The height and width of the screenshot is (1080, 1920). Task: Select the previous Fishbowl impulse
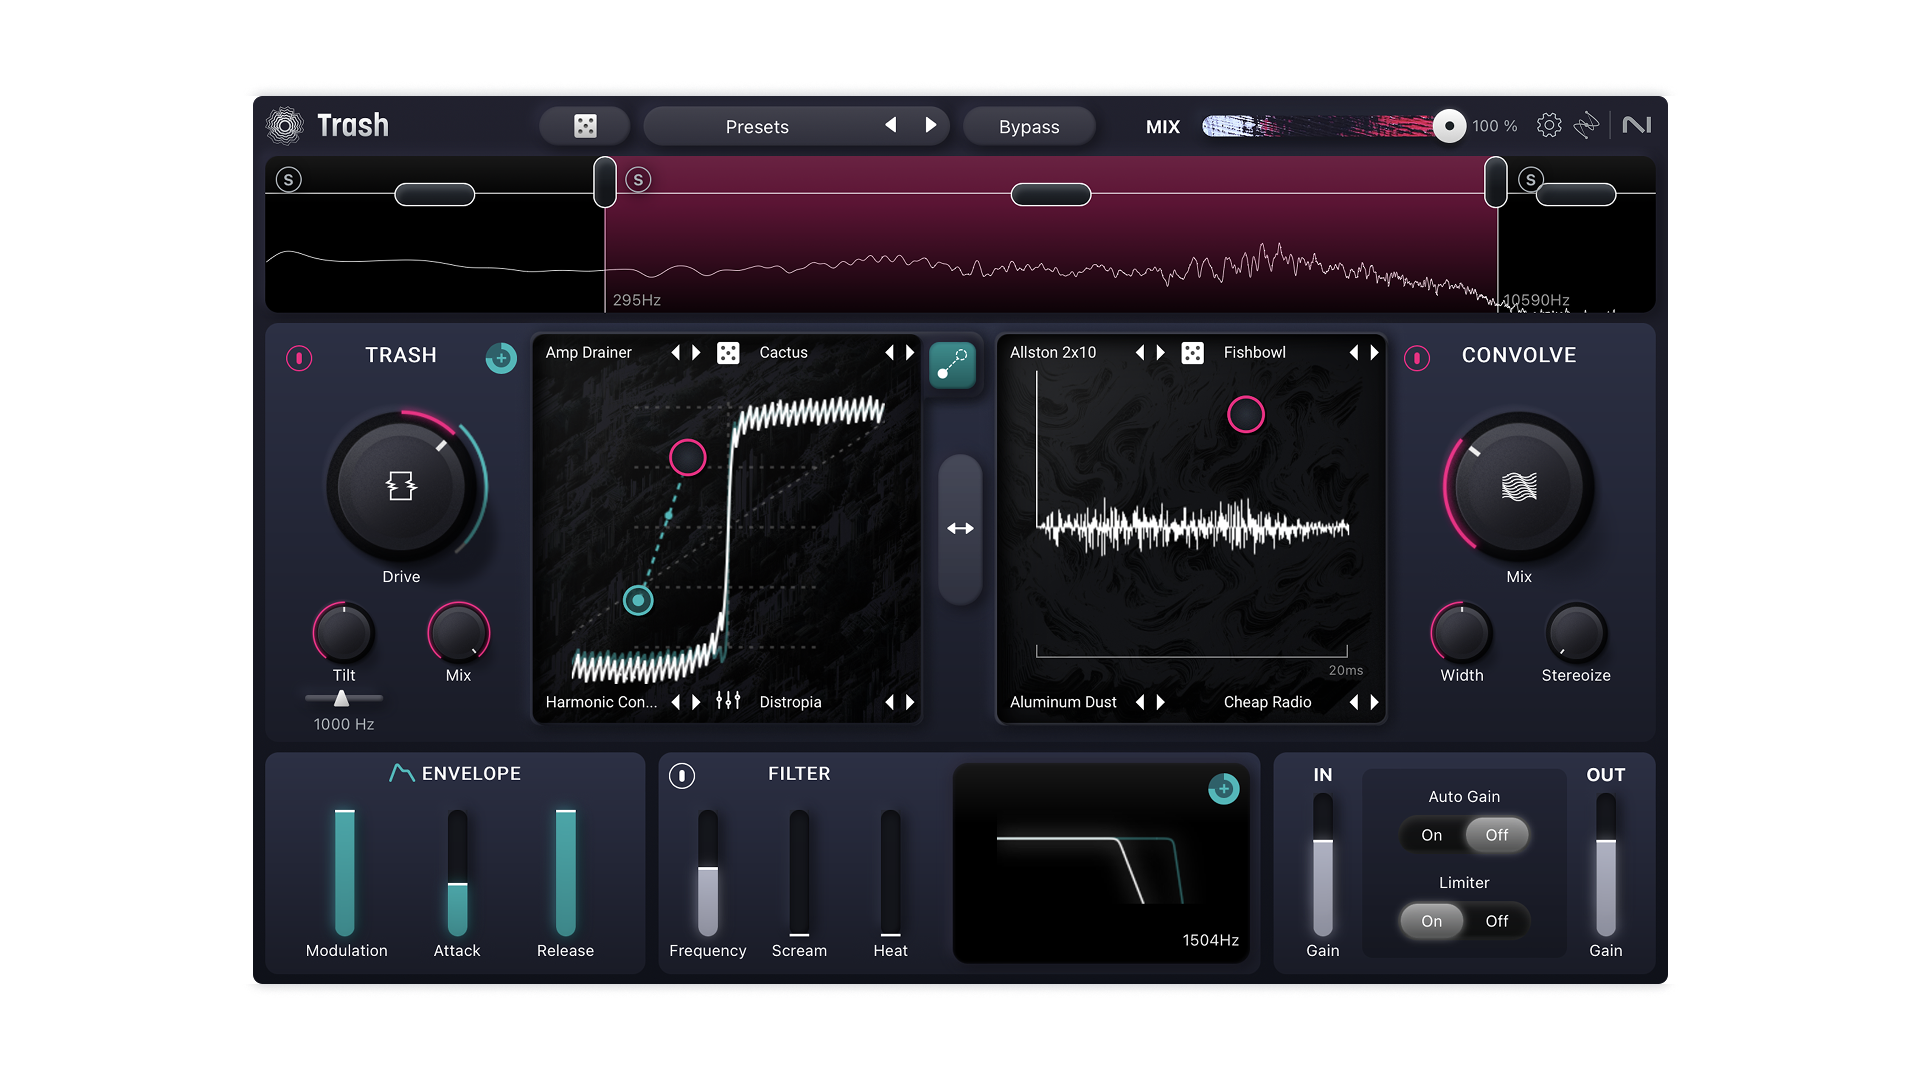(x=1354, y=353)
